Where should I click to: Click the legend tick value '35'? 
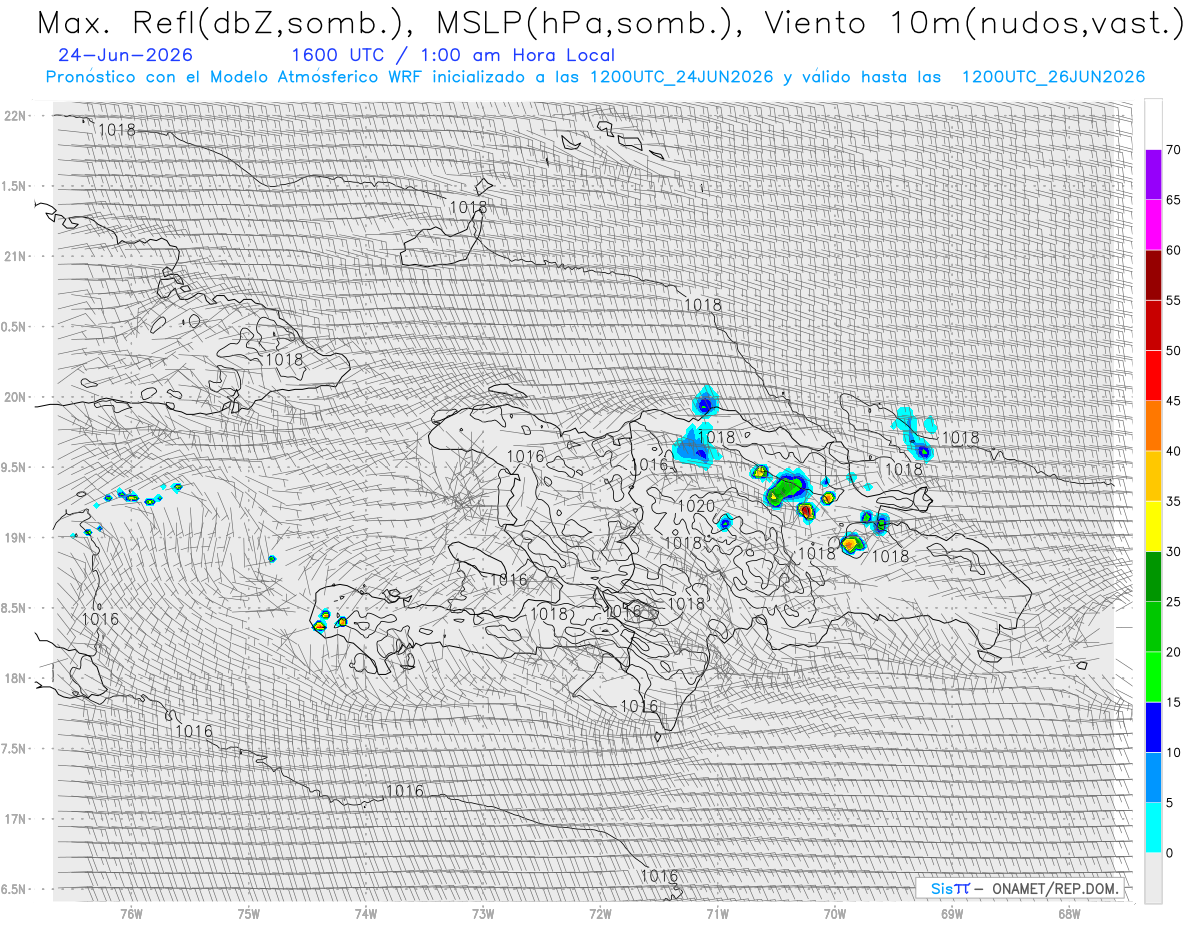click(1174, 502)
